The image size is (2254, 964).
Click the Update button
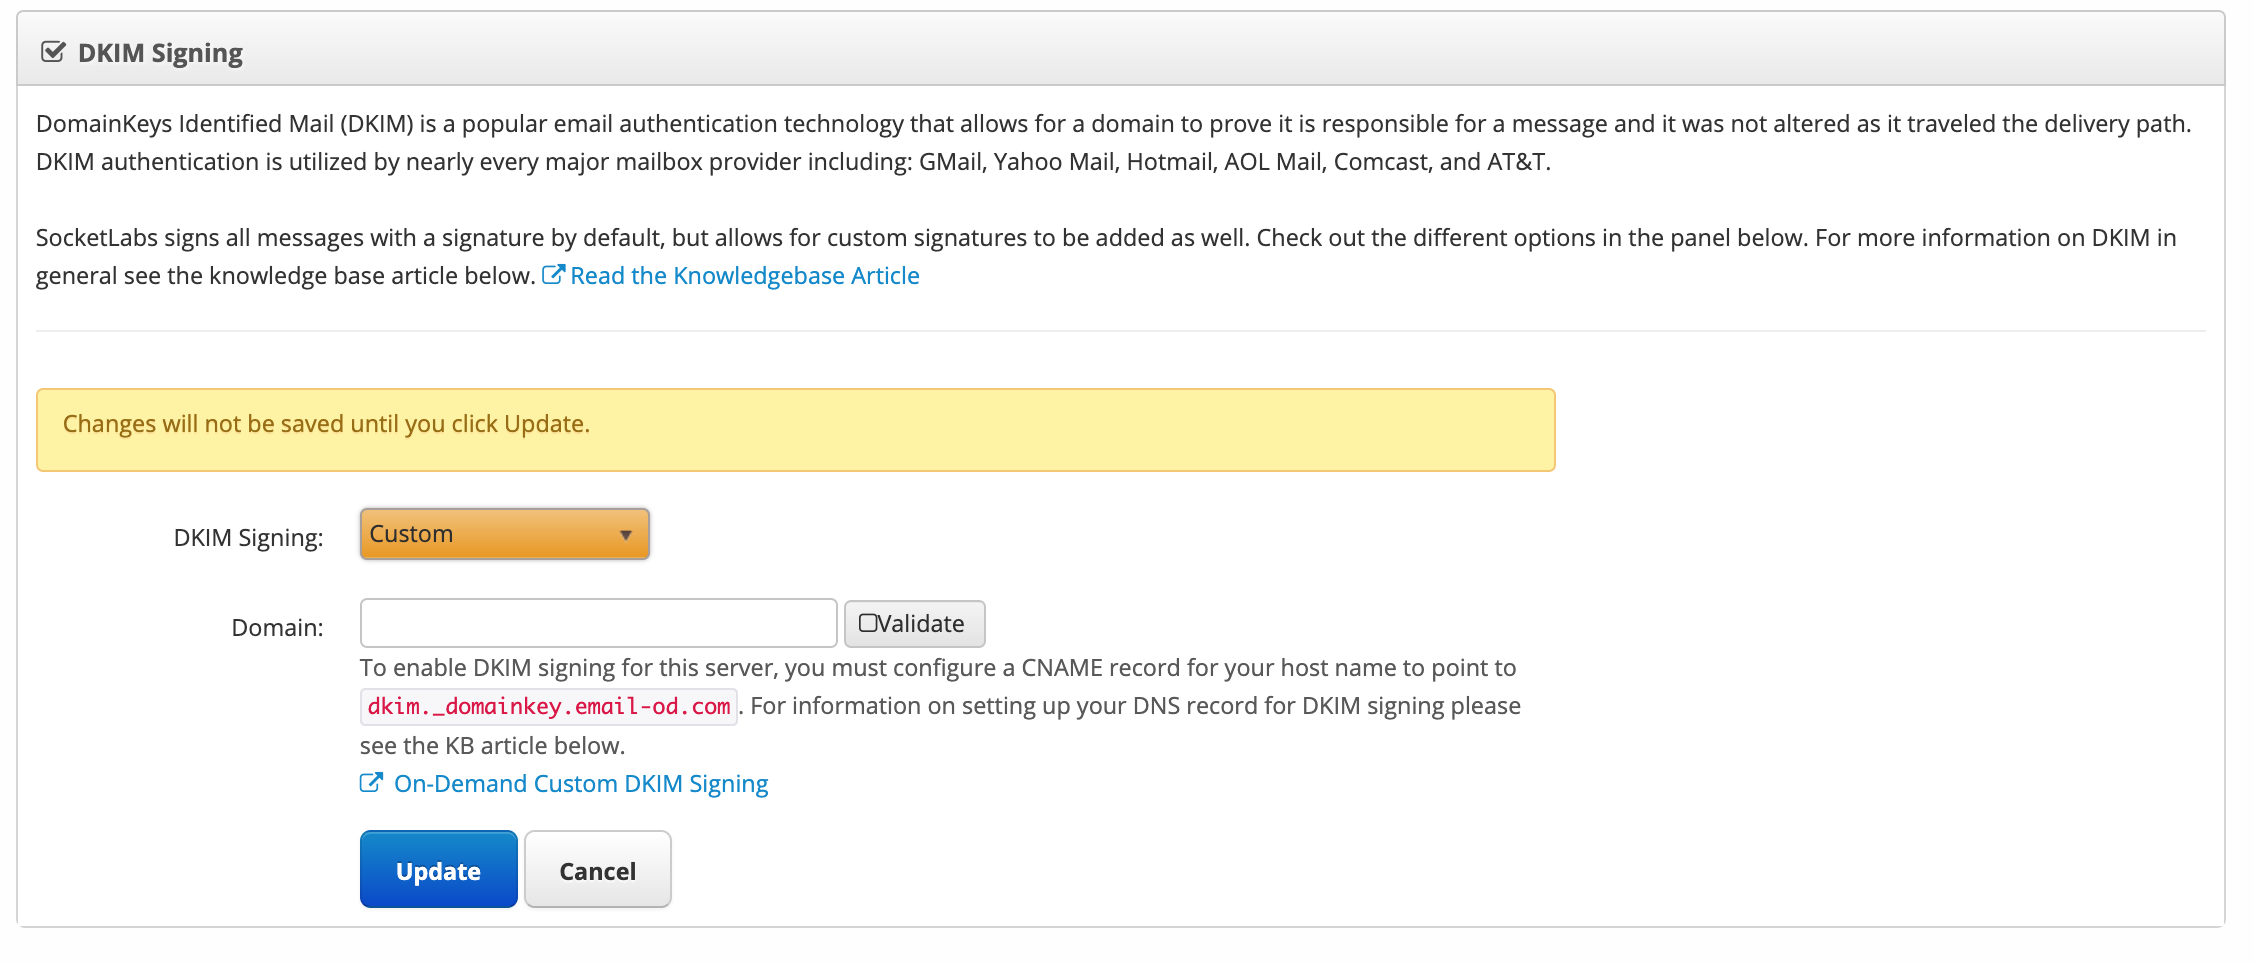[x=439, y=869]
